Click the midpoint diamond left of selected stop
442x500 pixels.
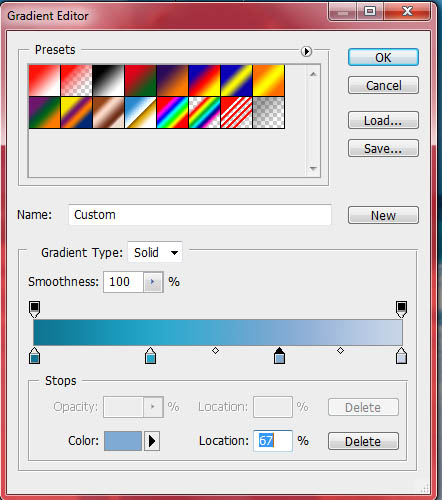coord(215,350)
